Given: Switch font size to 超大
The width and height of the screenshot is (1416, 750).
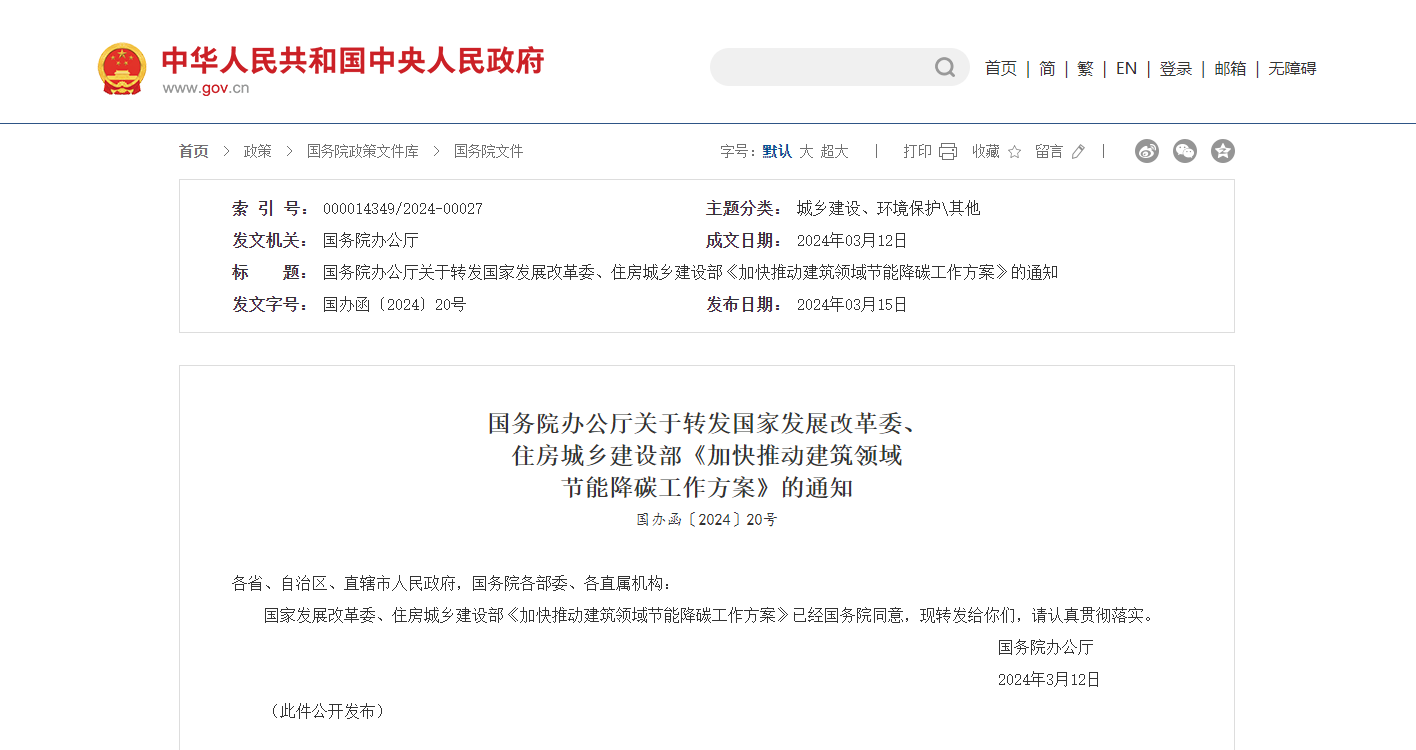Looking at the screenshot, I should pos(834,151).
